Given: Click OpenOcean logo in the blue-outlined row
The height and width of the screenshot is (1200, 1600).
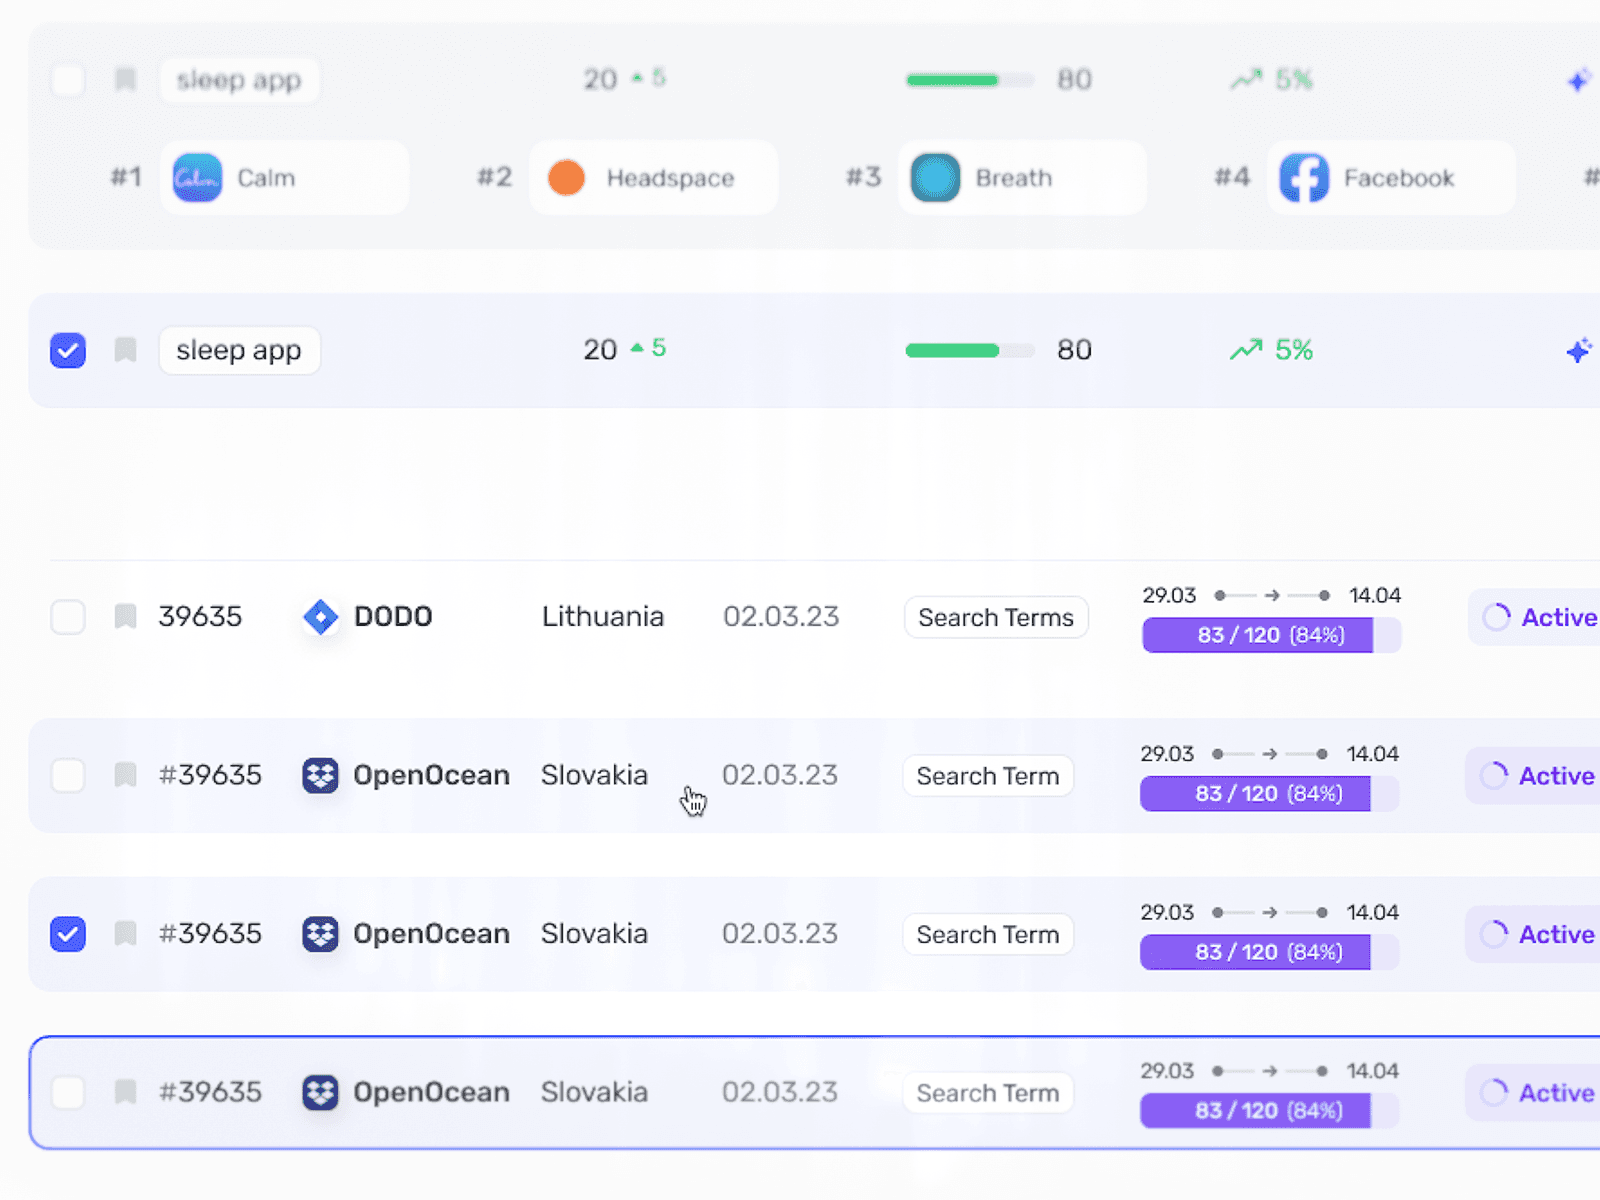Looking at the screenshot, I should (x=320, y=1093).
